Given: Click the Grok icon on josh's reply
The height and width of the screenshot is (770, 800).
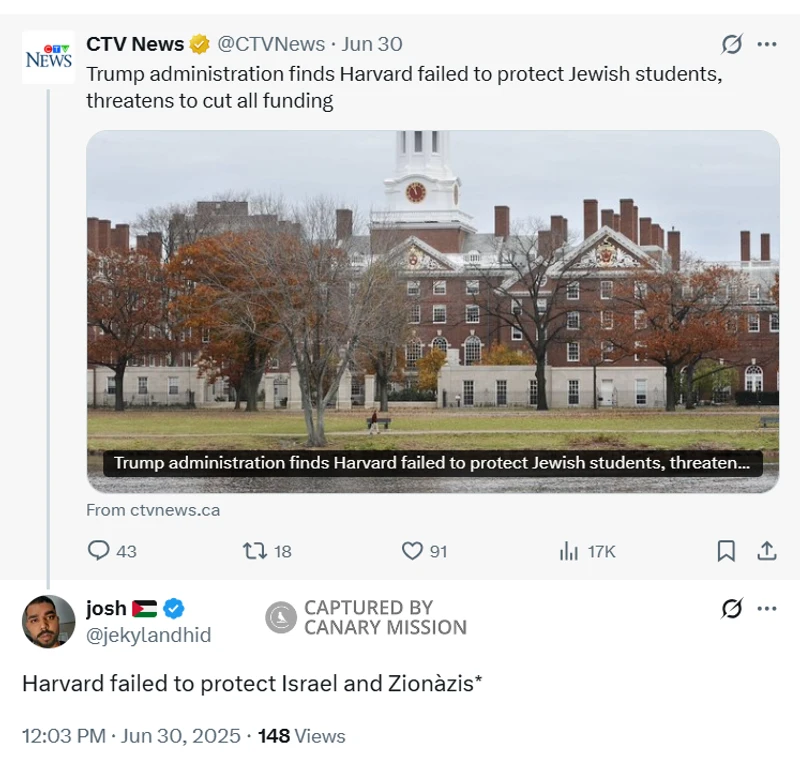Looking at the screenshot, I should pos(732,608).
